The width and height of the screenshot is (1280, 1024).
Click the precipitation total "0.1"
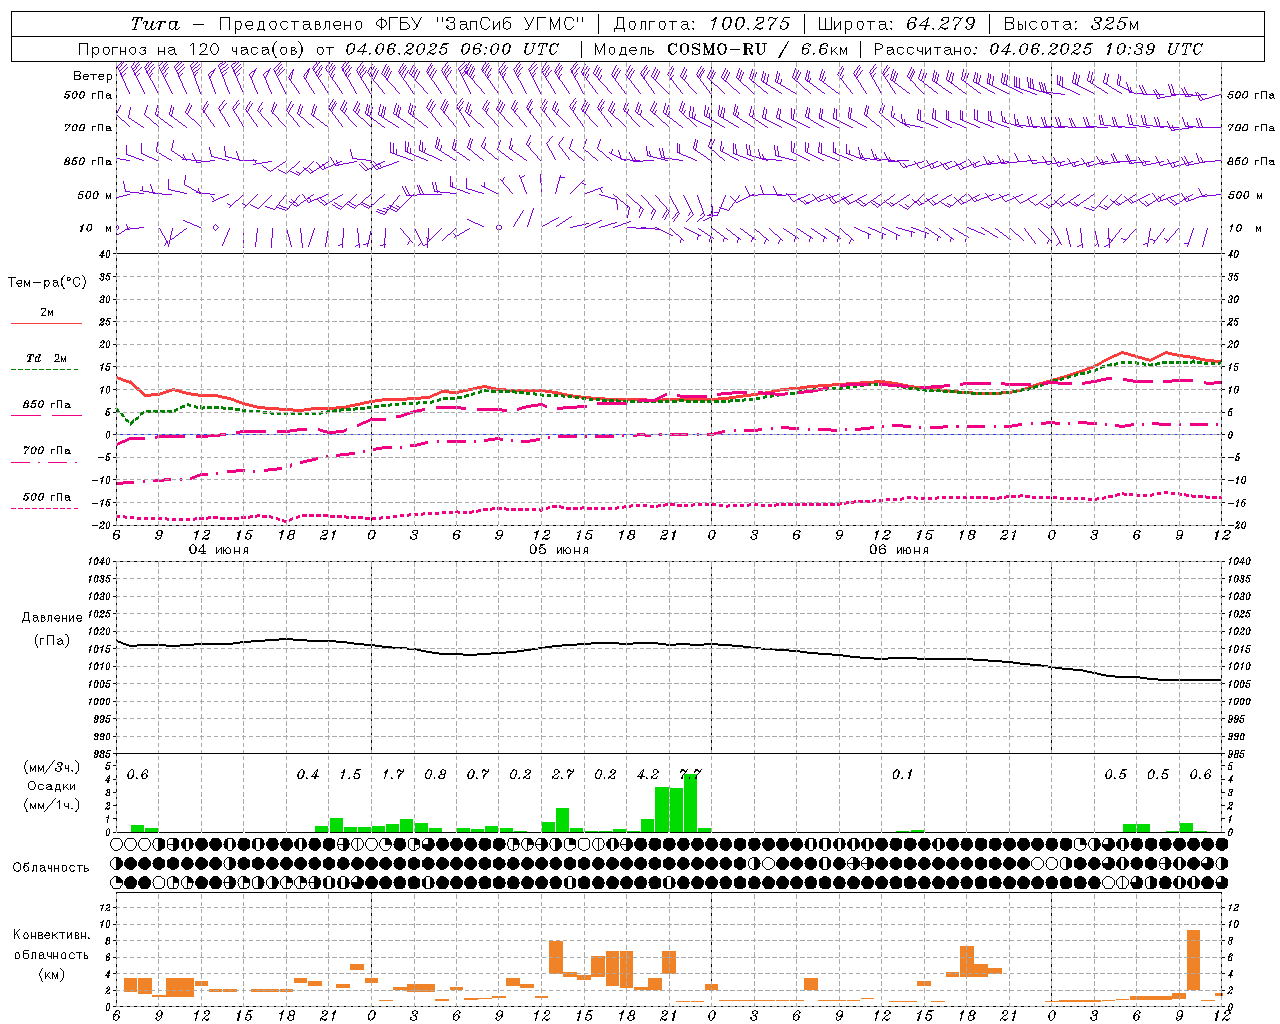point(903,775)
